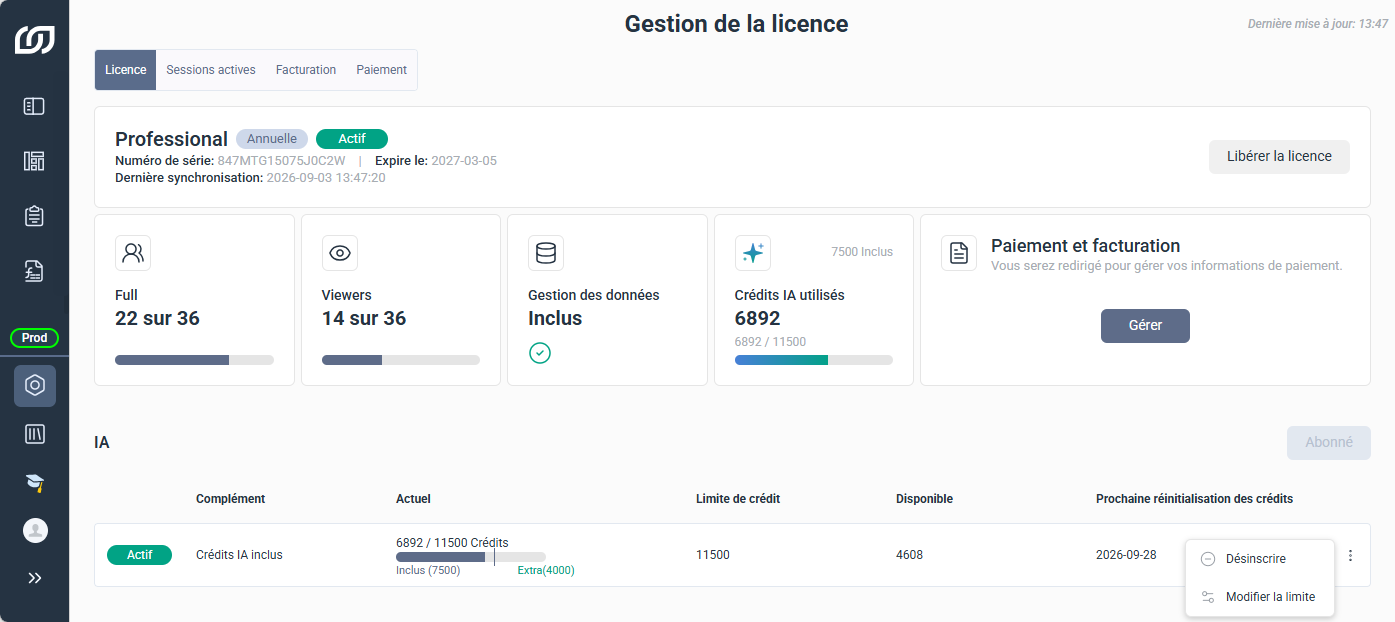Click the Professional plan title
This screenshot has height=622, width=1395.
tap(172, 139)
